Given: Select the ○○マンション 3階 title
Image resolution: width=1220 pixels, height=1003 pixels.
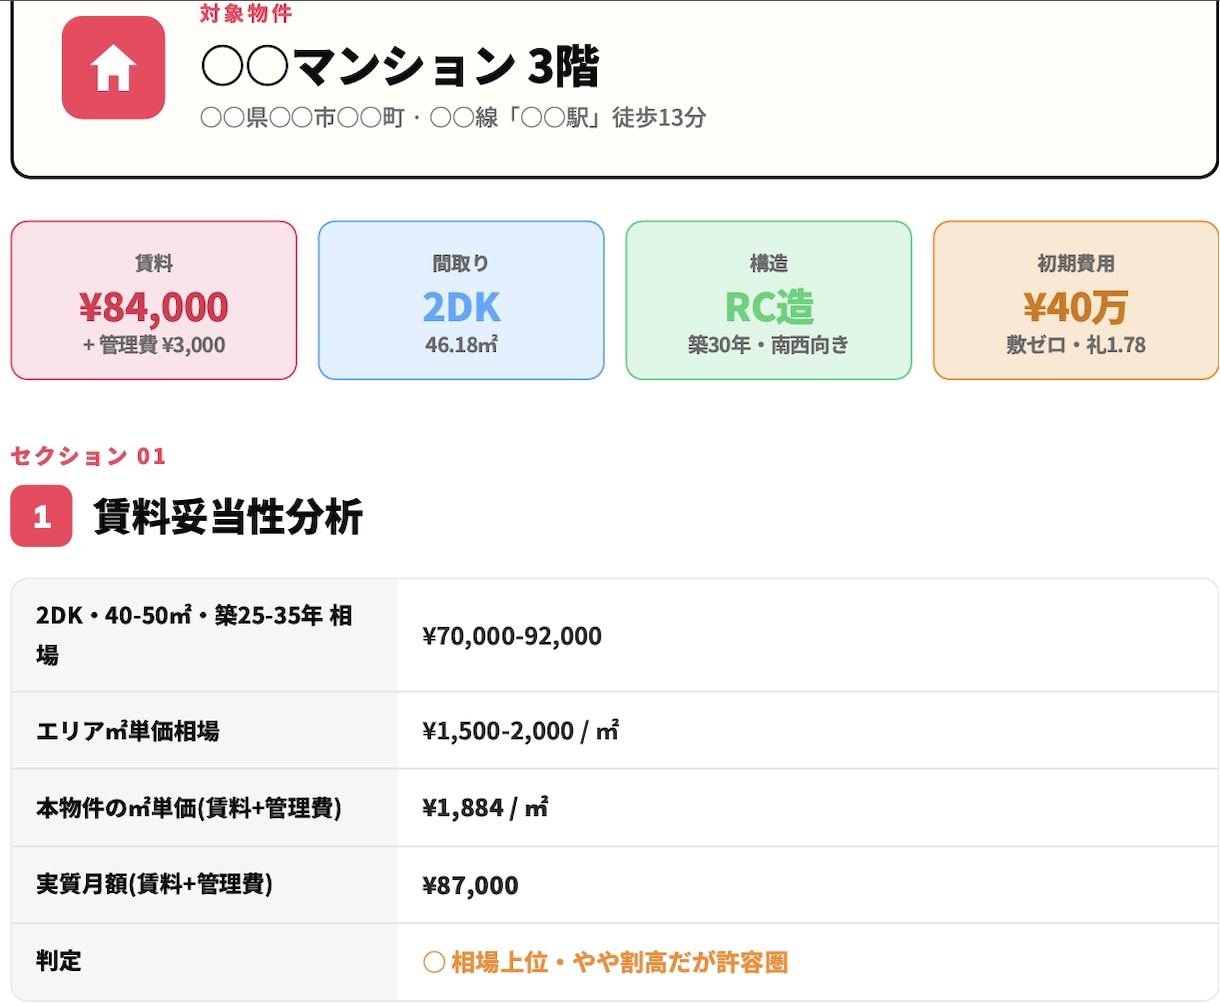Looking at the screenshot, I should 400,67.
